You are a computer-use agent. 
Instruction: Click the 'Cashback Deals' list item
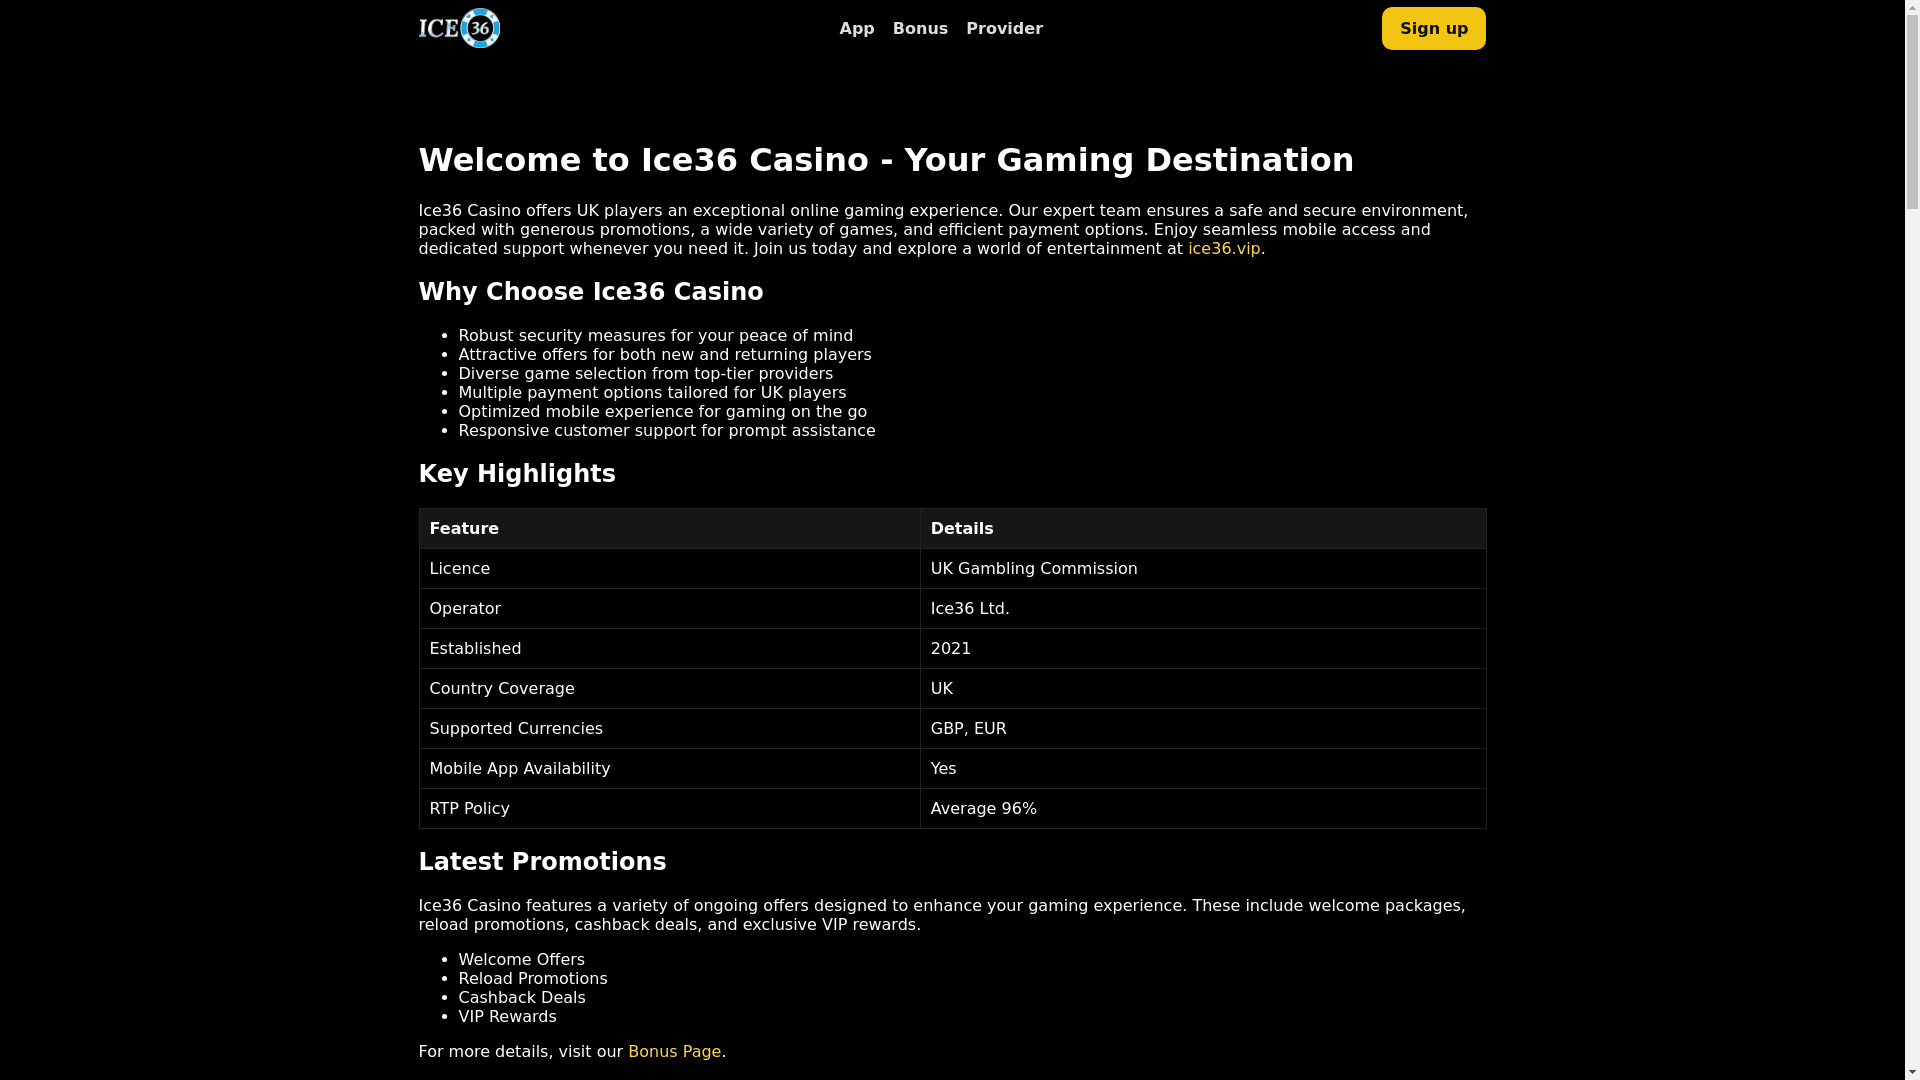pyautogui.click(x=521, y=998)
